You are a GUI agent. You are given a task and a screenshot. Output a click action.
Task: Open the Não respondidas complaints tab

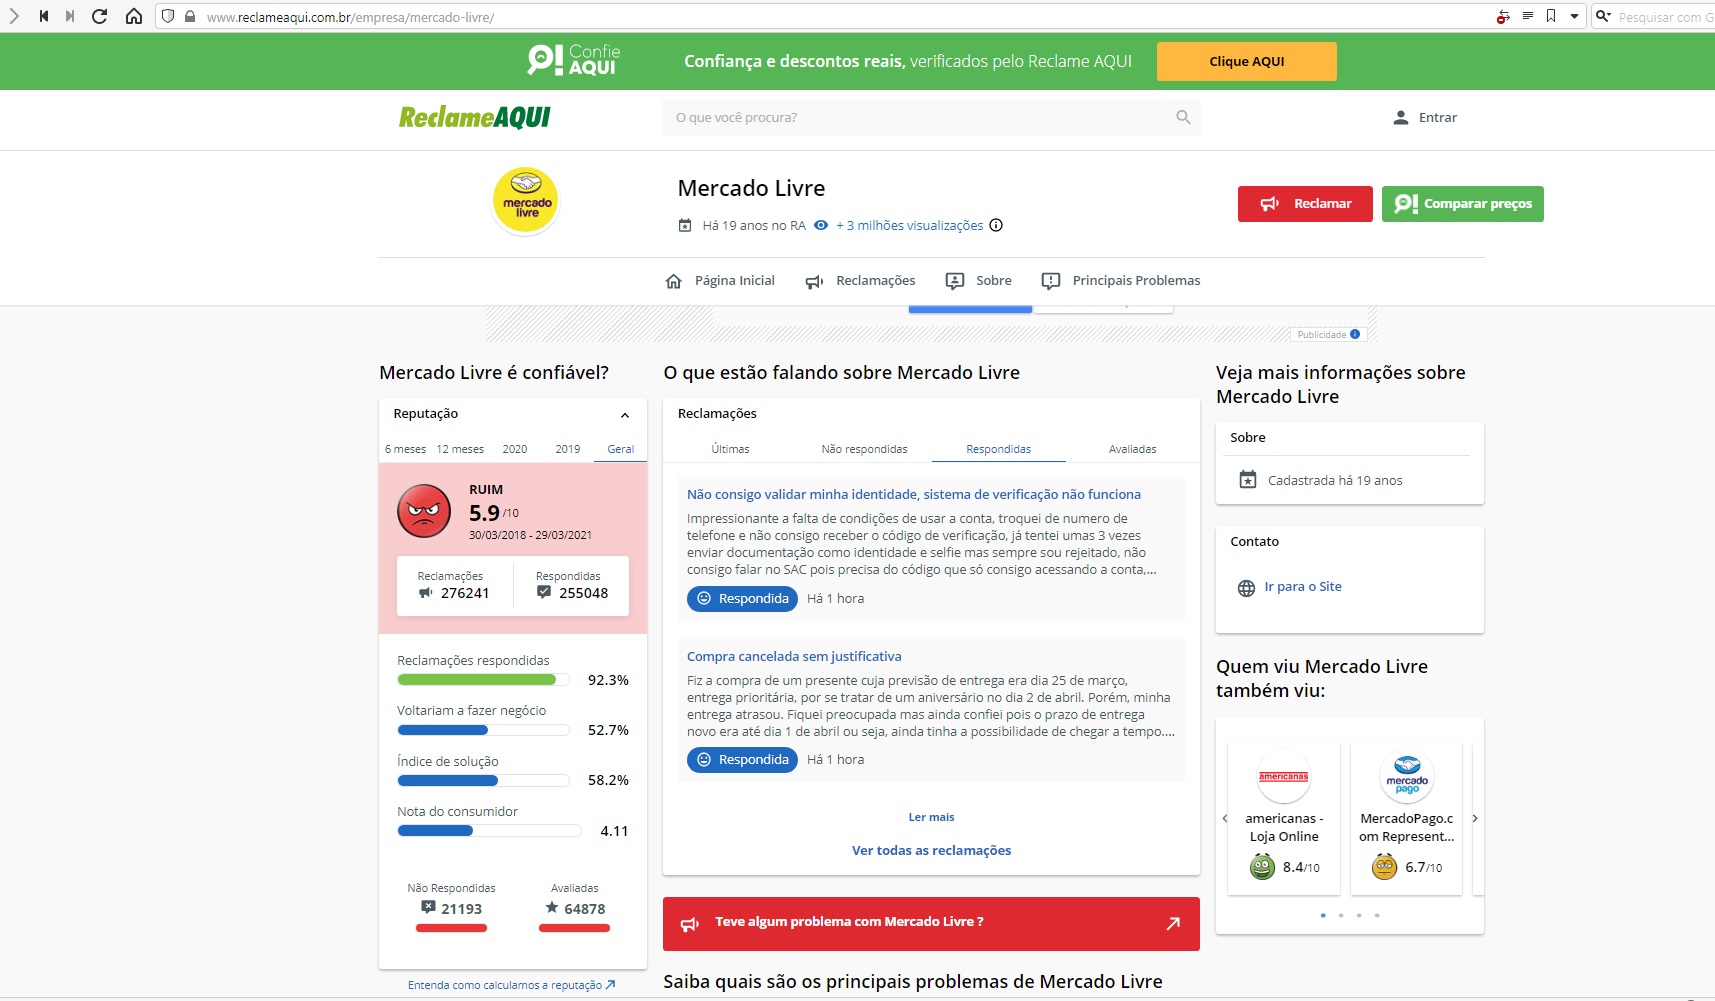coord(864,449)
